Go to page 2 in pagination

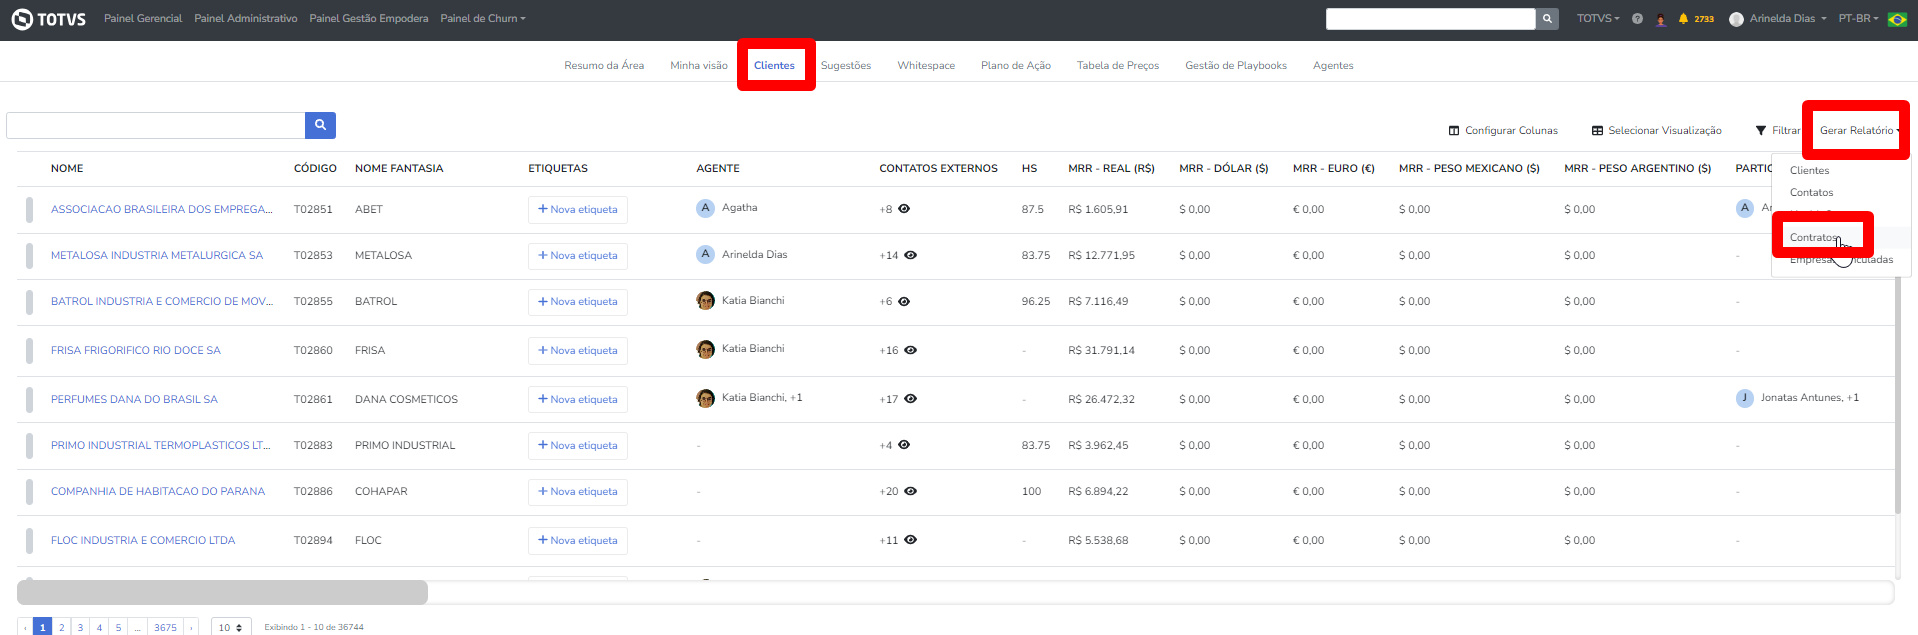pos(61,627)
